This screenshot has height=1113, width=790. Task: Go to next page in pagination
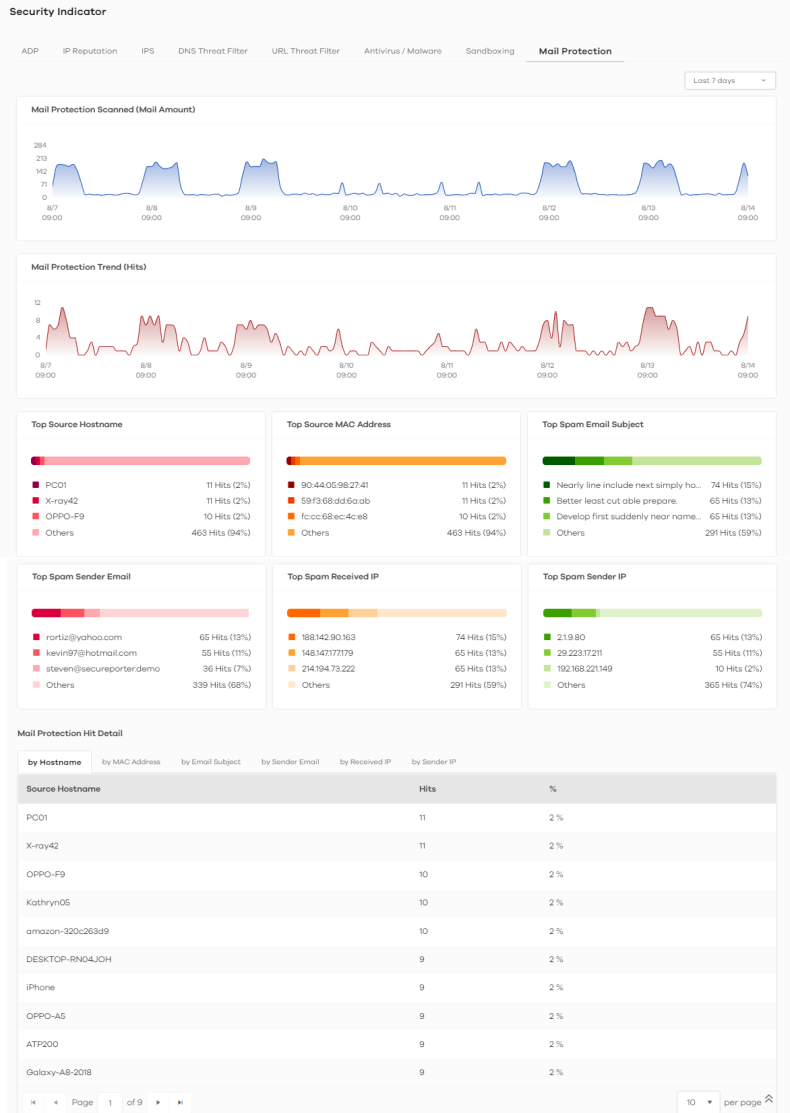(158, 1102)
